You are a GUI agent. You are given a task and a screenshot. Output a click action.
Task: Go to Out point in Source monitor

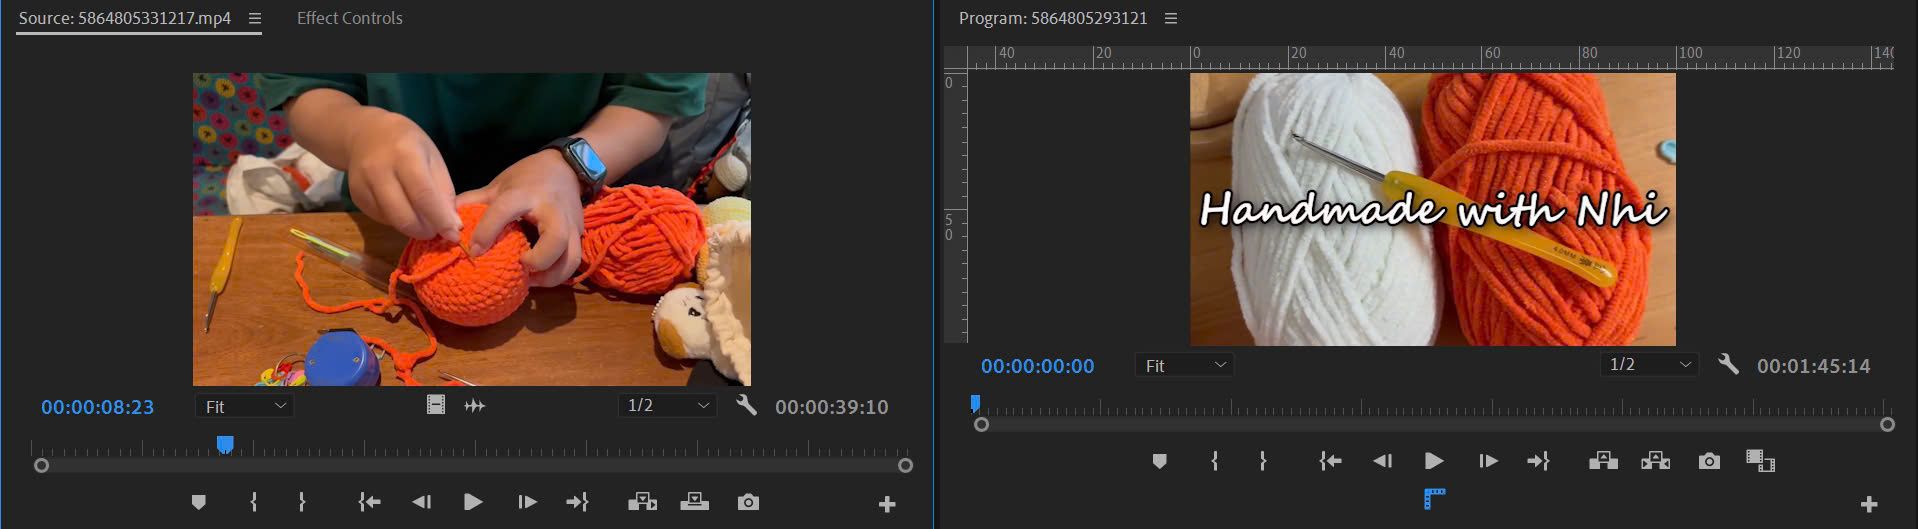(x=578, y=502)
